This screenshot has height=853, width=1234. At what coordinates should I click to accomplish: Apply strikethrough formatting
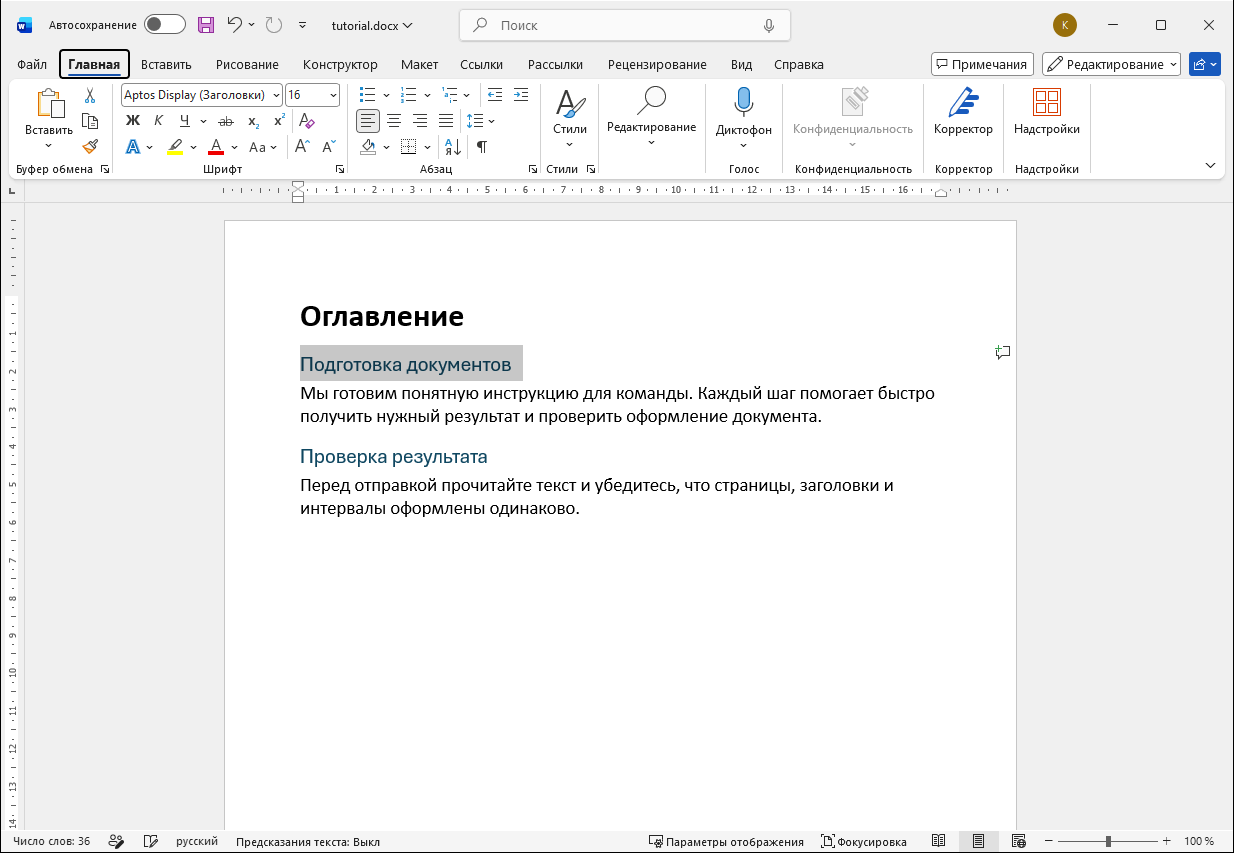(226, 121)
